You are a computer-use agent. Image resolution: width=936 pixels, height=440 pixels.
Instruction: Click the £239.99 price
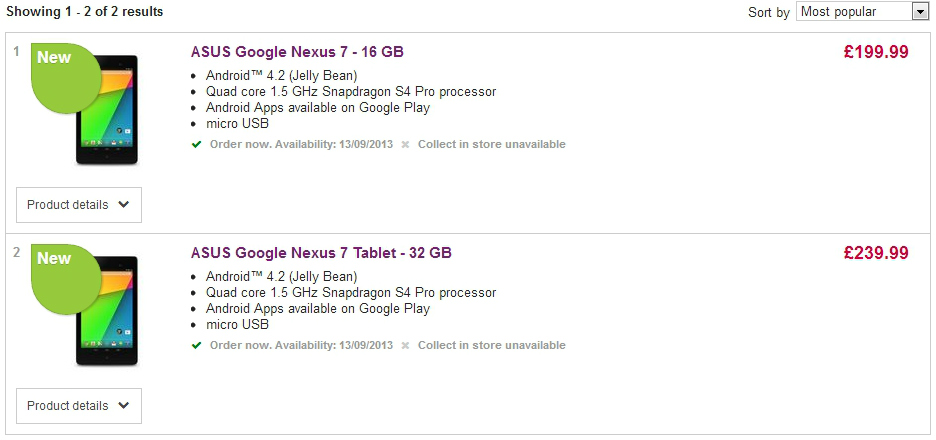(876, 253)
